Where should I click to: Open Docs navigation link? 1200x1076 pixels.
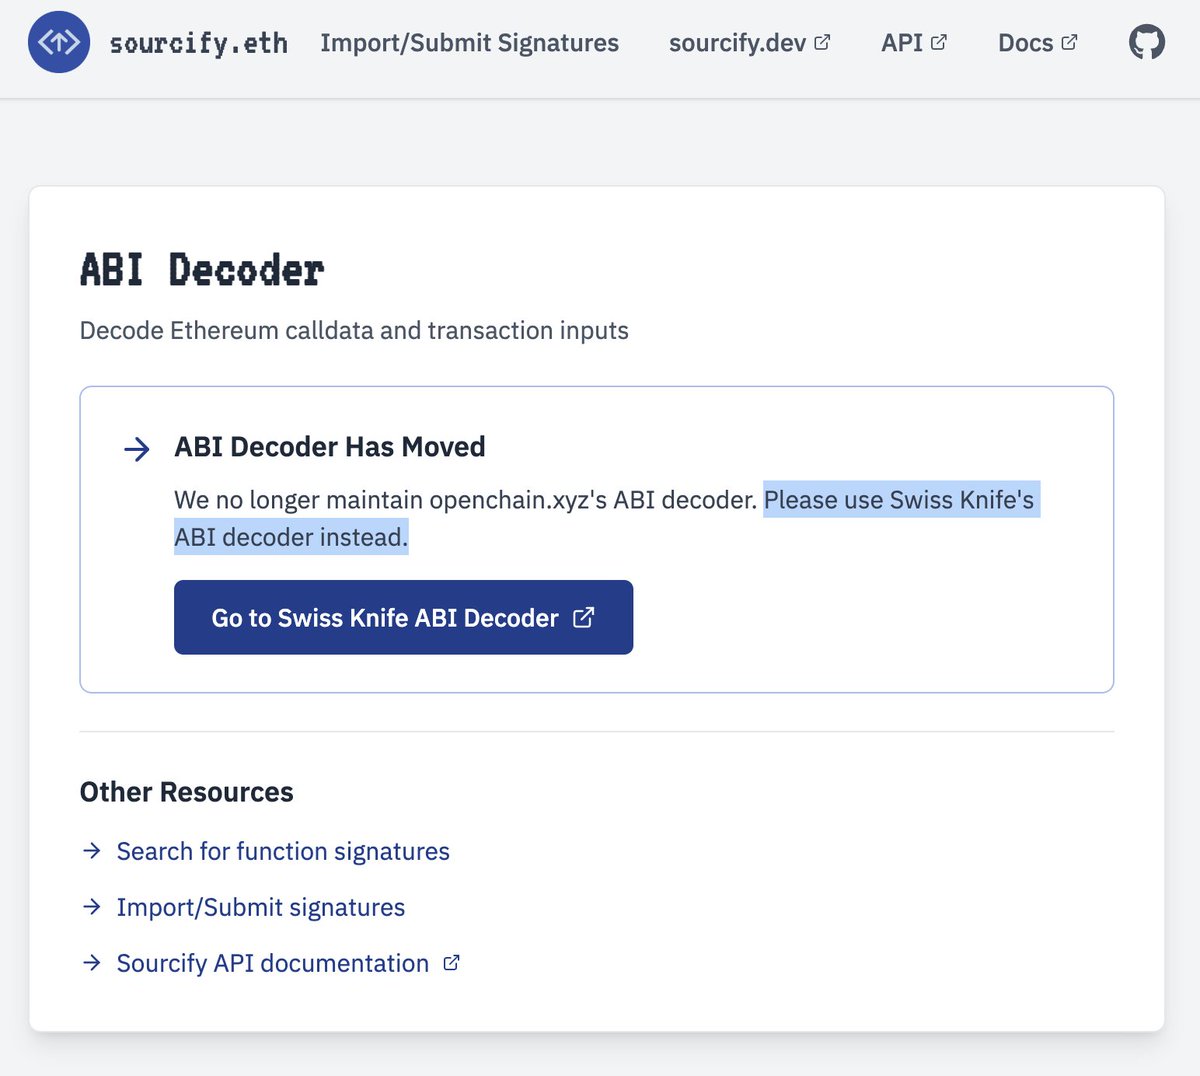[x=1038, y=43]
